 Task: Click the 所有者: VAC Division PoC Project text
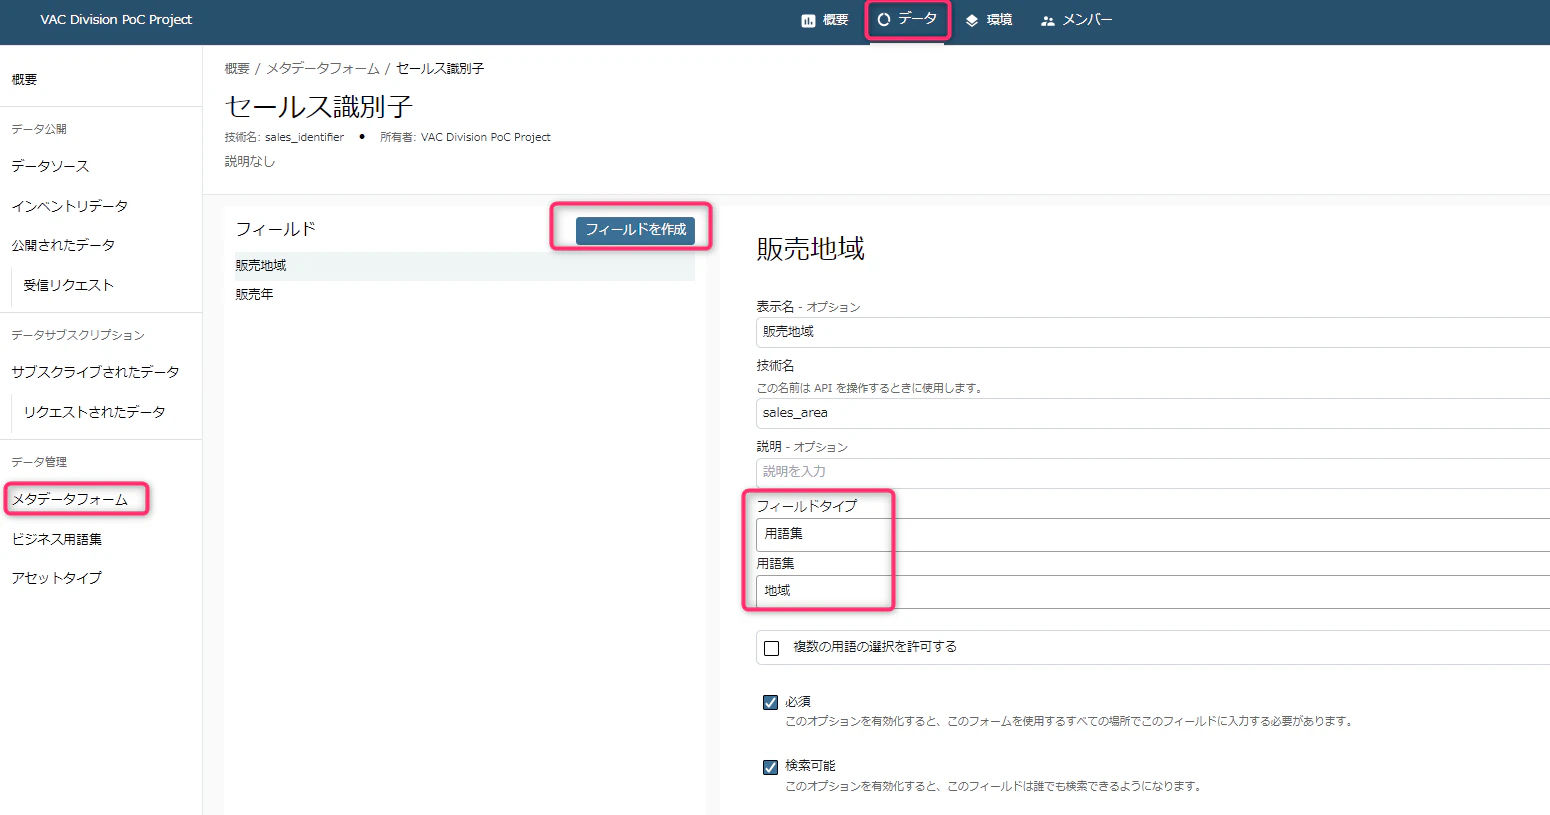click(465, 137)
